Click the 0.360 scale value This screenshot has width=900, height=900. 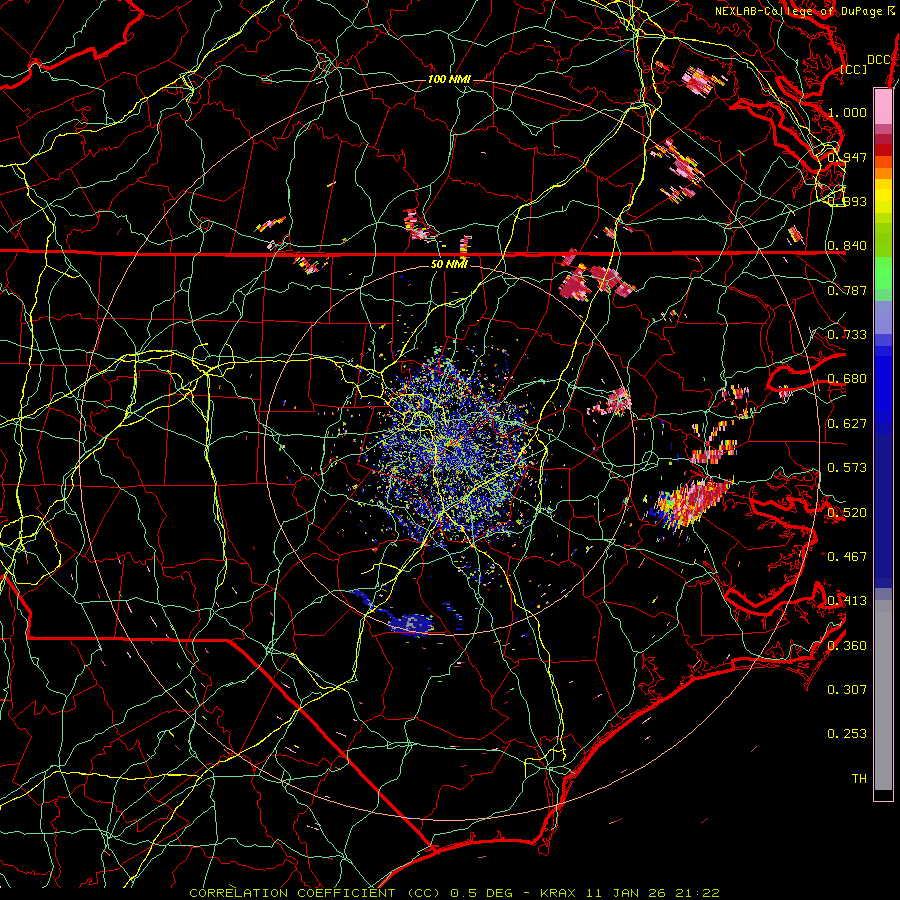coord(847,646)
